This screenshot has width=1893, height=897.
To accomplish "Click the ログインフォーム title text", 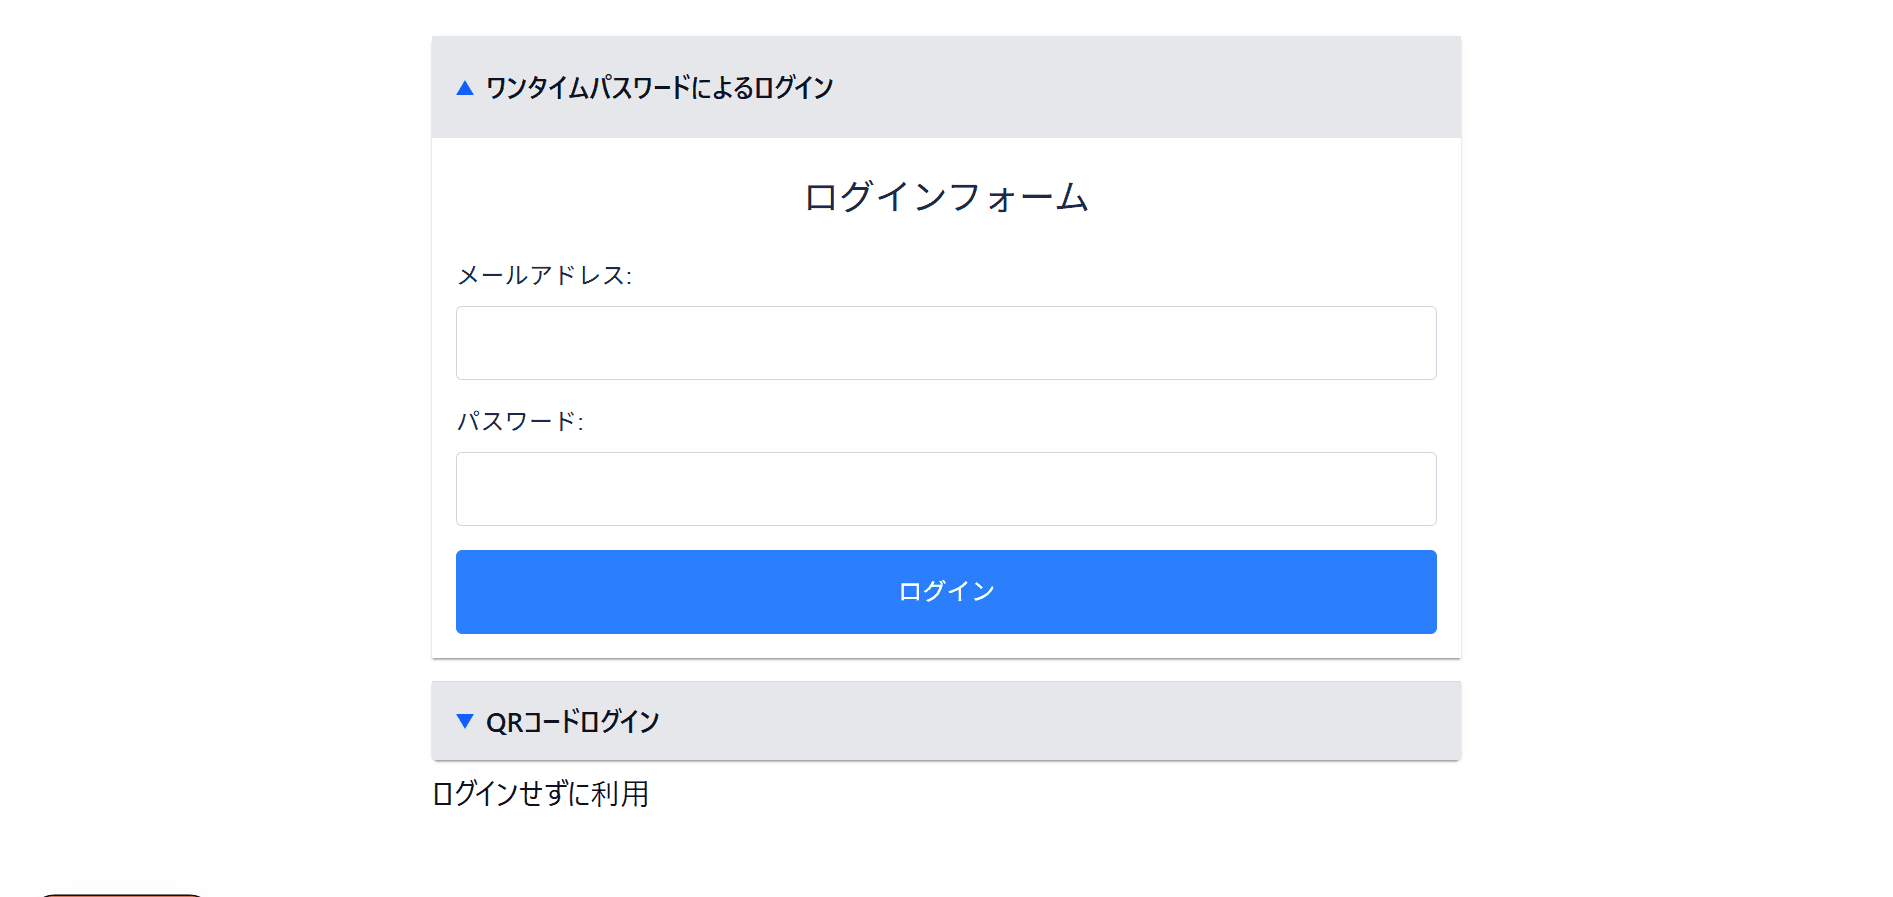I will [x=945, y=197].
